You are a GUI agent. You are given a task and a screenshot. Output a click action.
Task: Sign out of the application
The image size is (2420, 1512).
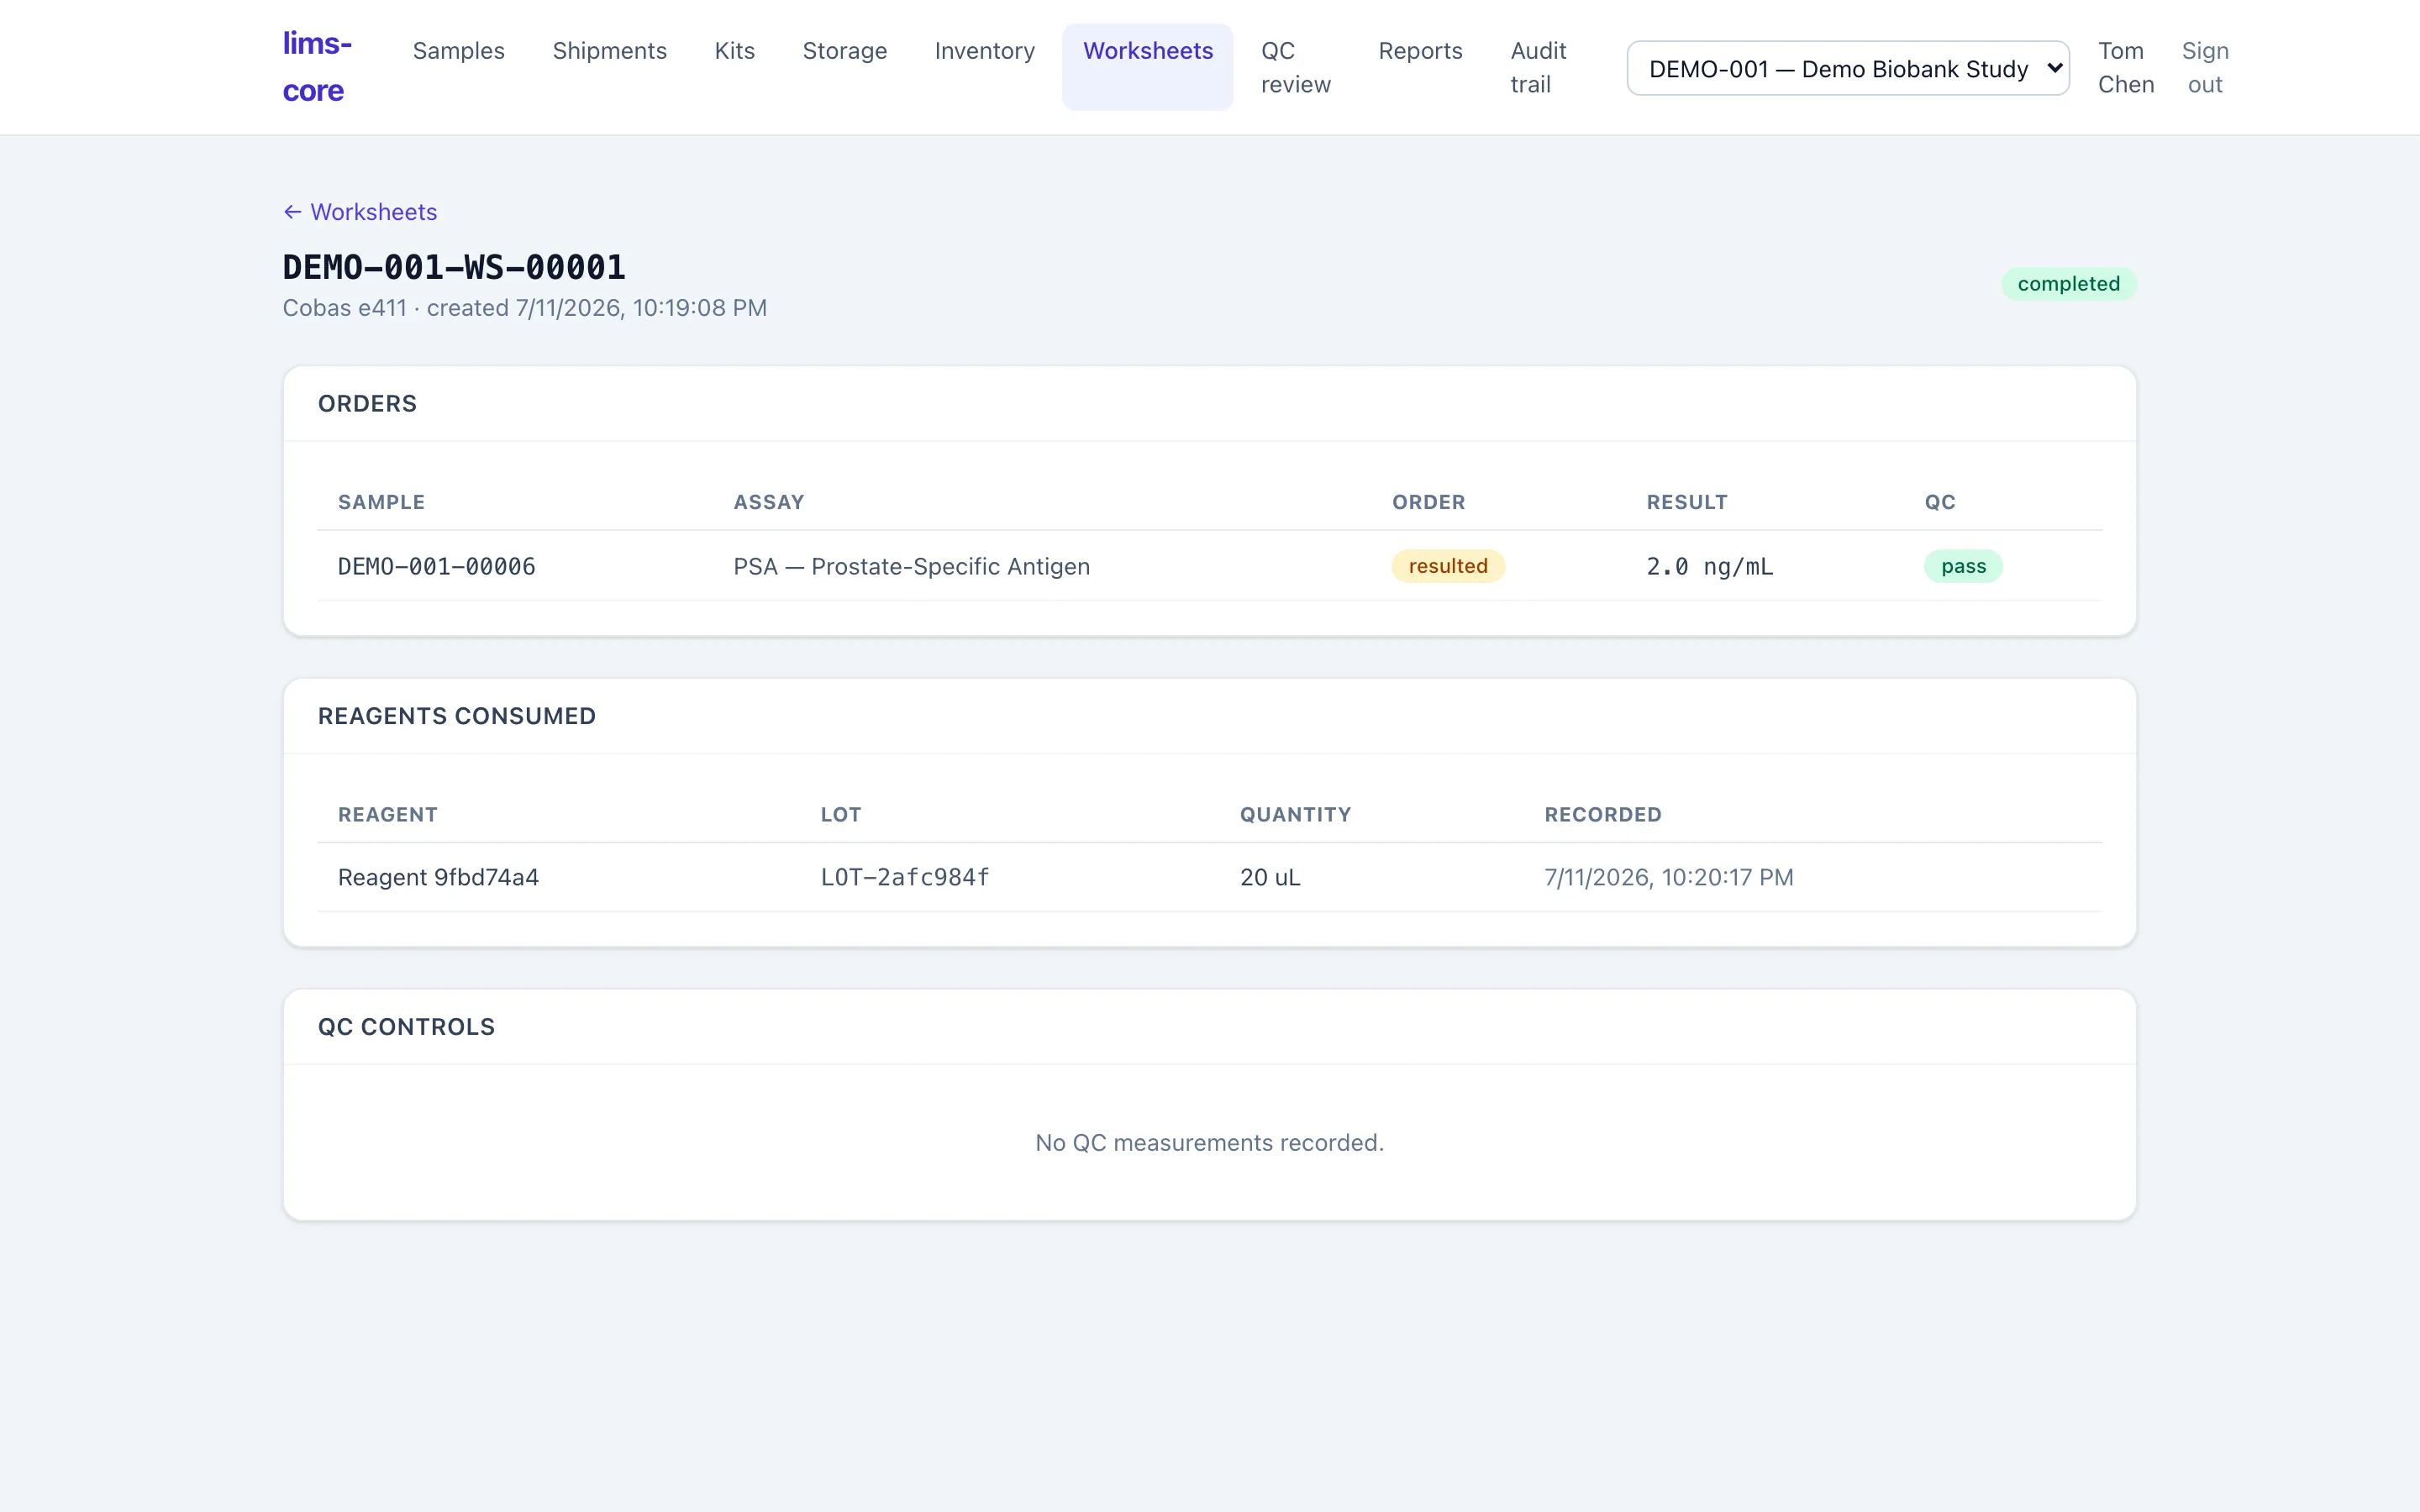click(2204, 67)
